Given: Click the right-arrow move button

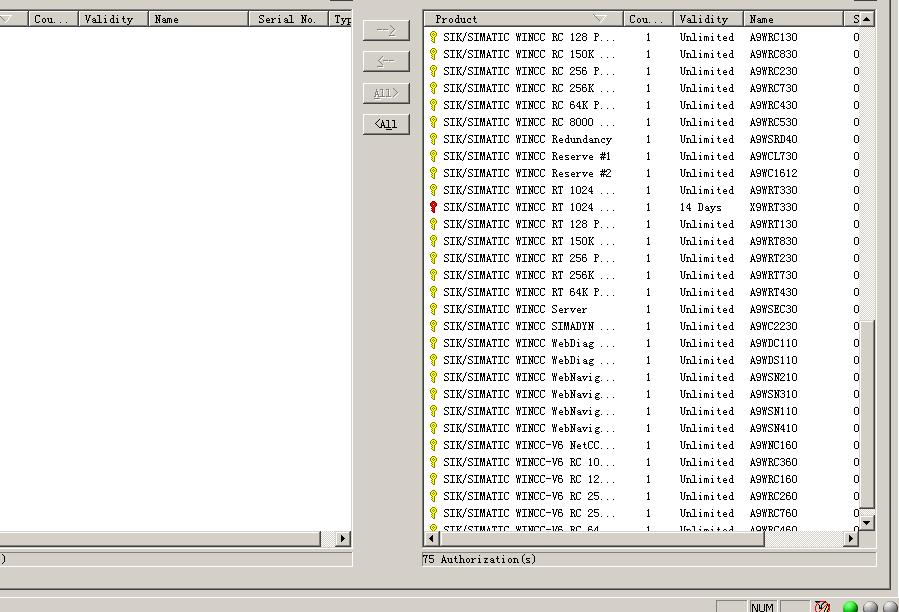Looking at the screenshot, I should pyautogui.click(x=386, y=30).
